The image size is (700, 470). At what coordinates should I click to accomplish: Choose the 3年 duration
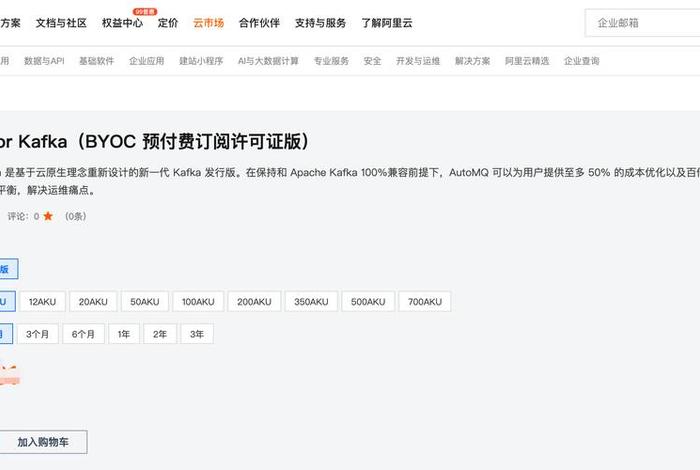pos(197,334)
